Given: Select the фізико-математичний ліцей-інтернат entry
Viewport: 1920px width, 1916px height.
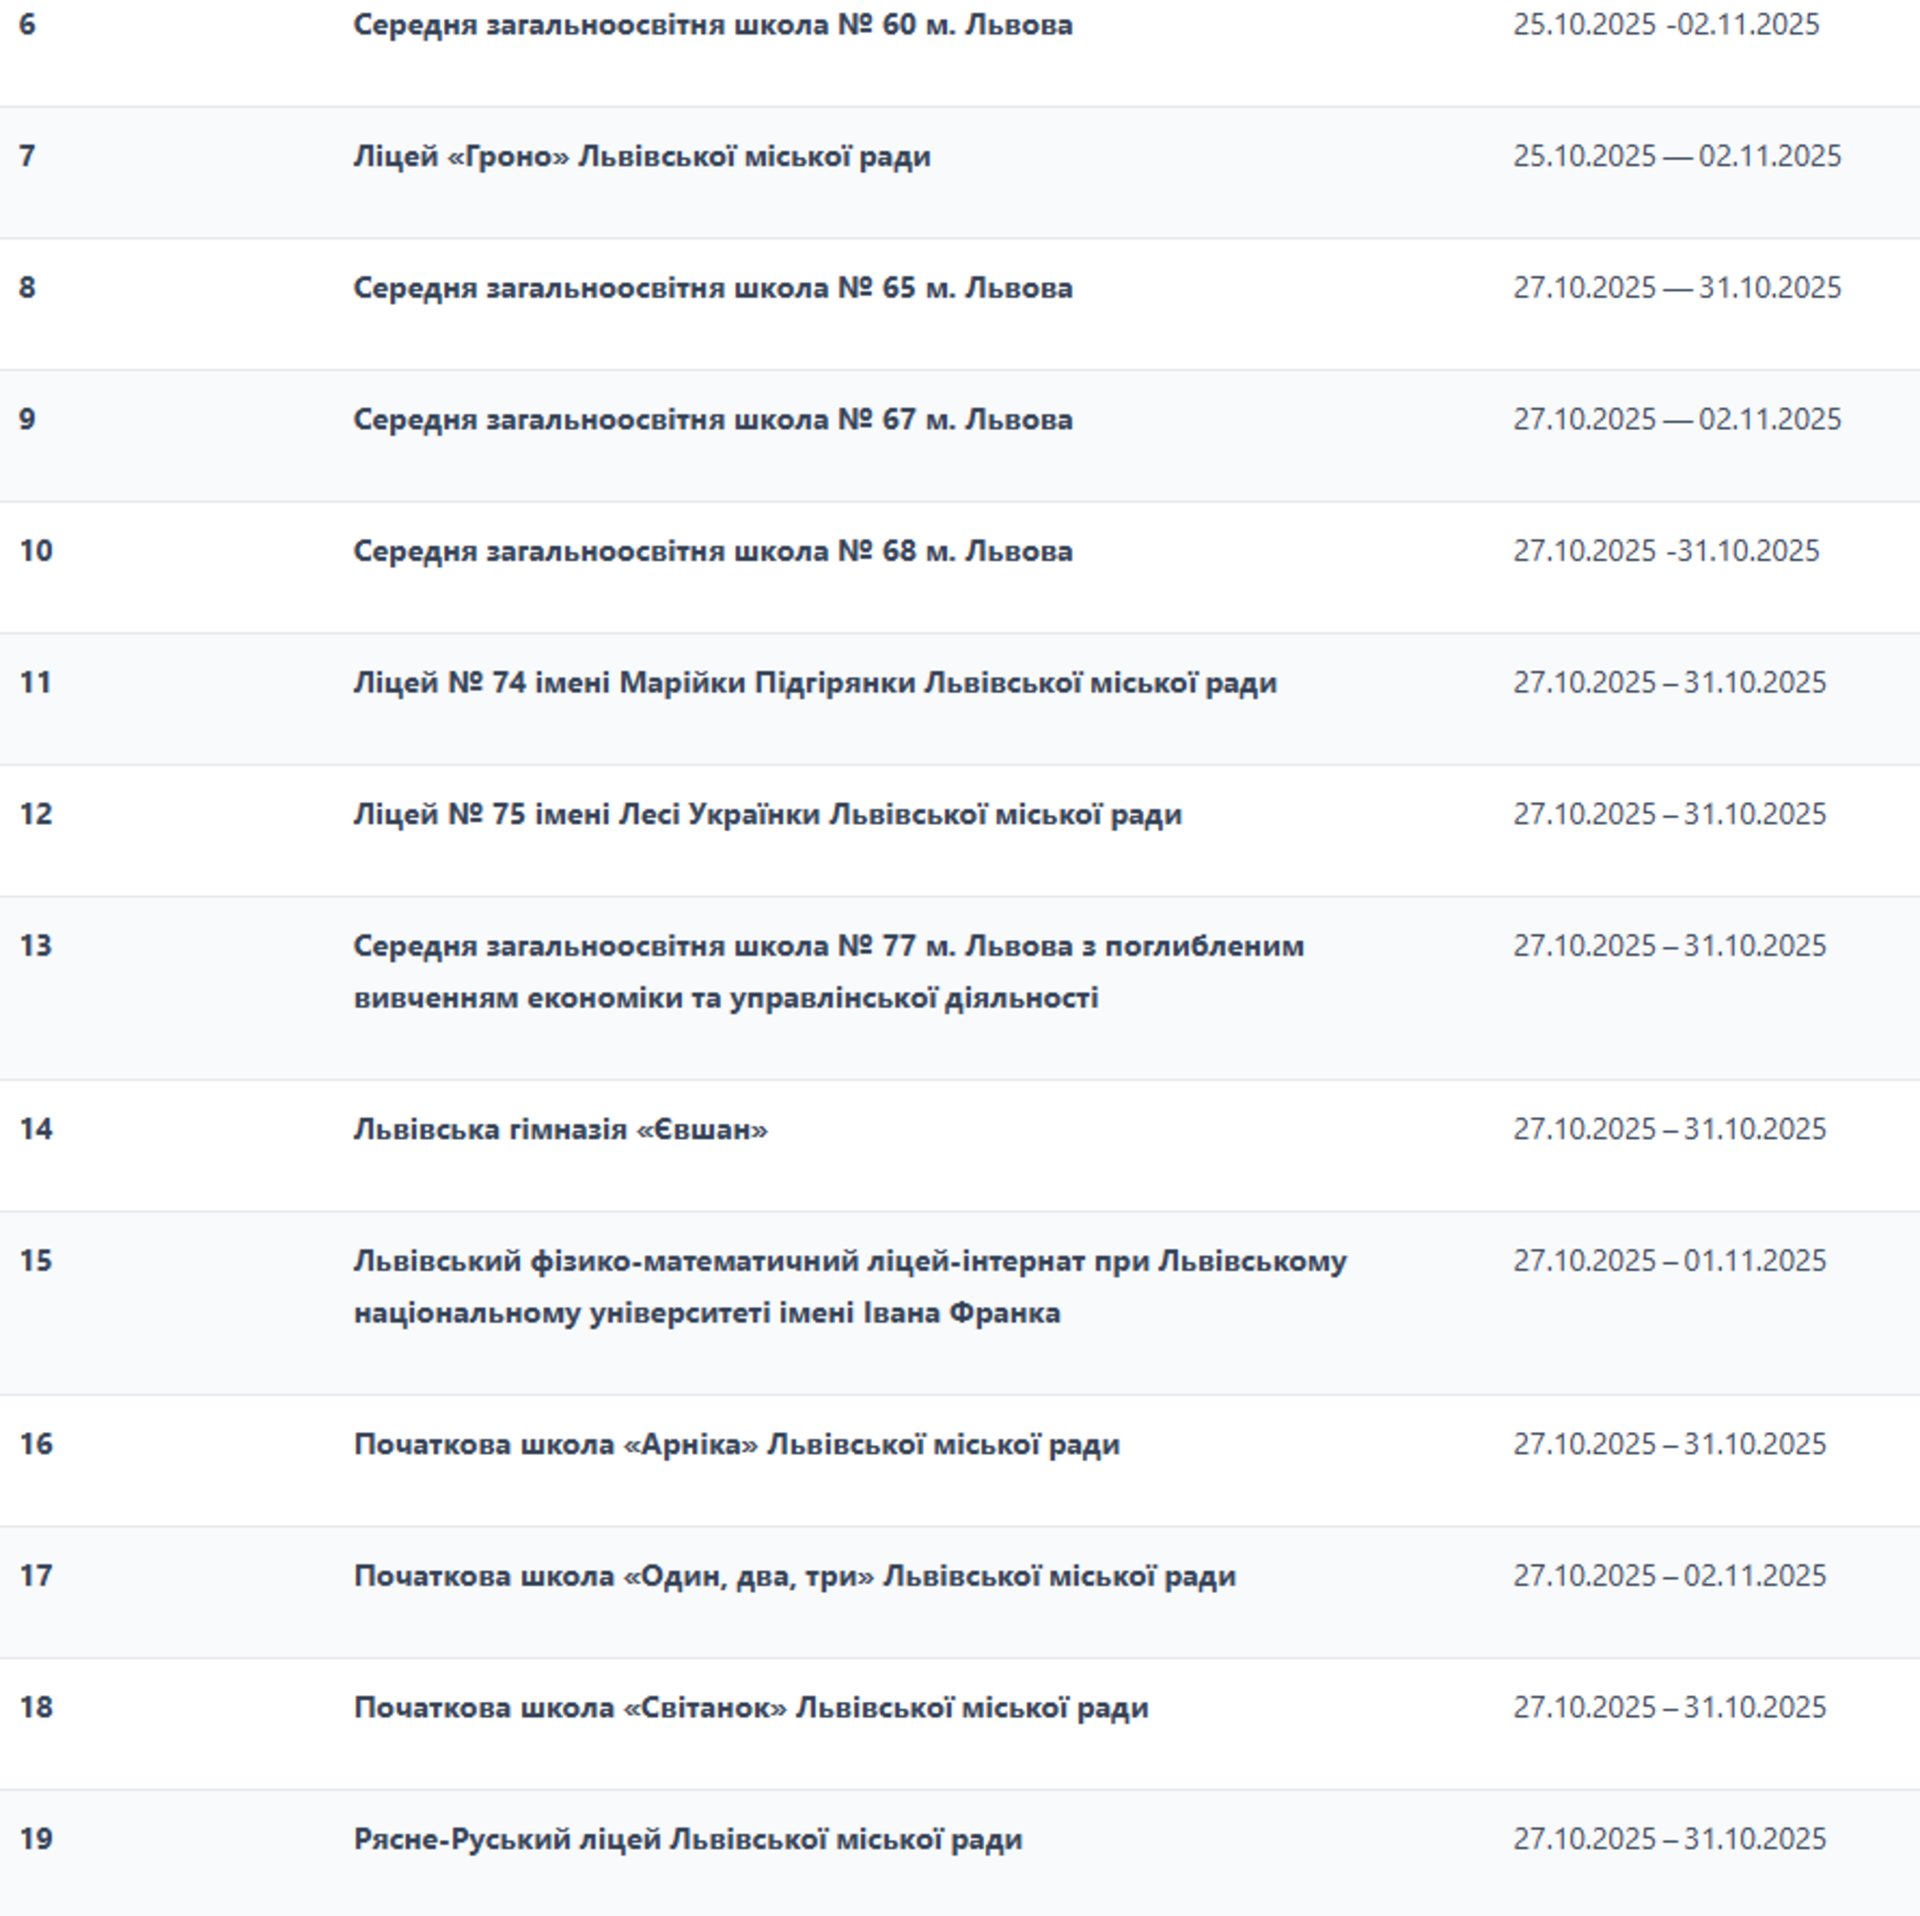Looking at the screenshot, I should pos(849,1286).
